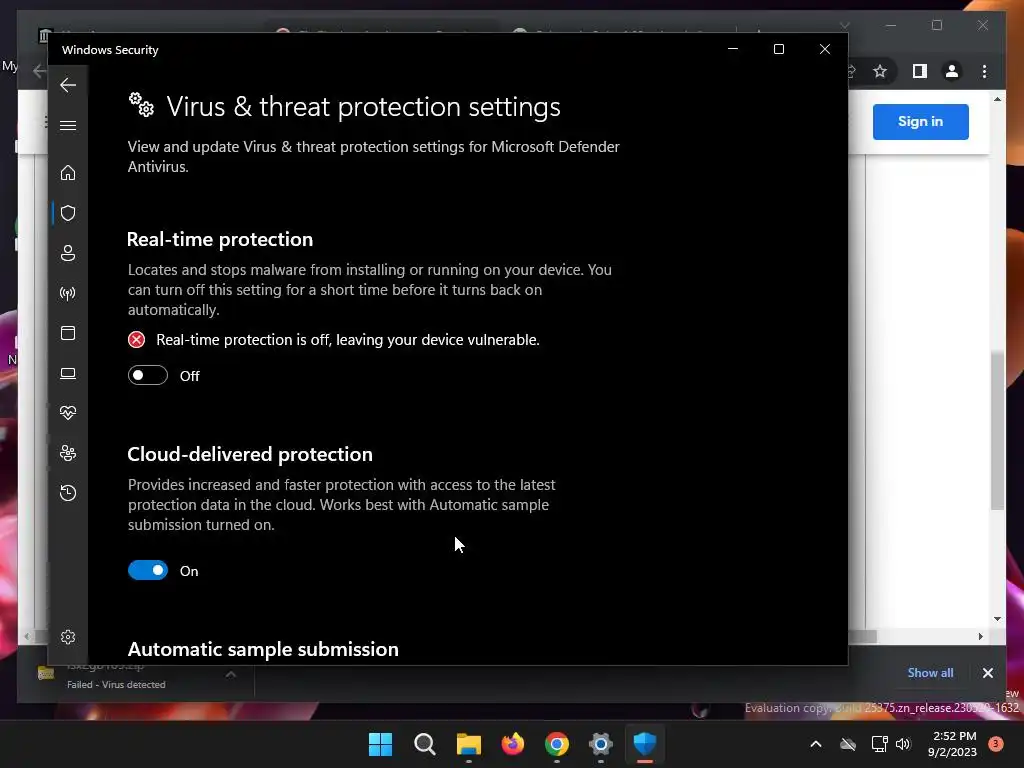This screenshot has height=768, width=1024.
Task: Open Windows Security settings gear
Action: click(x=68, y=637)
